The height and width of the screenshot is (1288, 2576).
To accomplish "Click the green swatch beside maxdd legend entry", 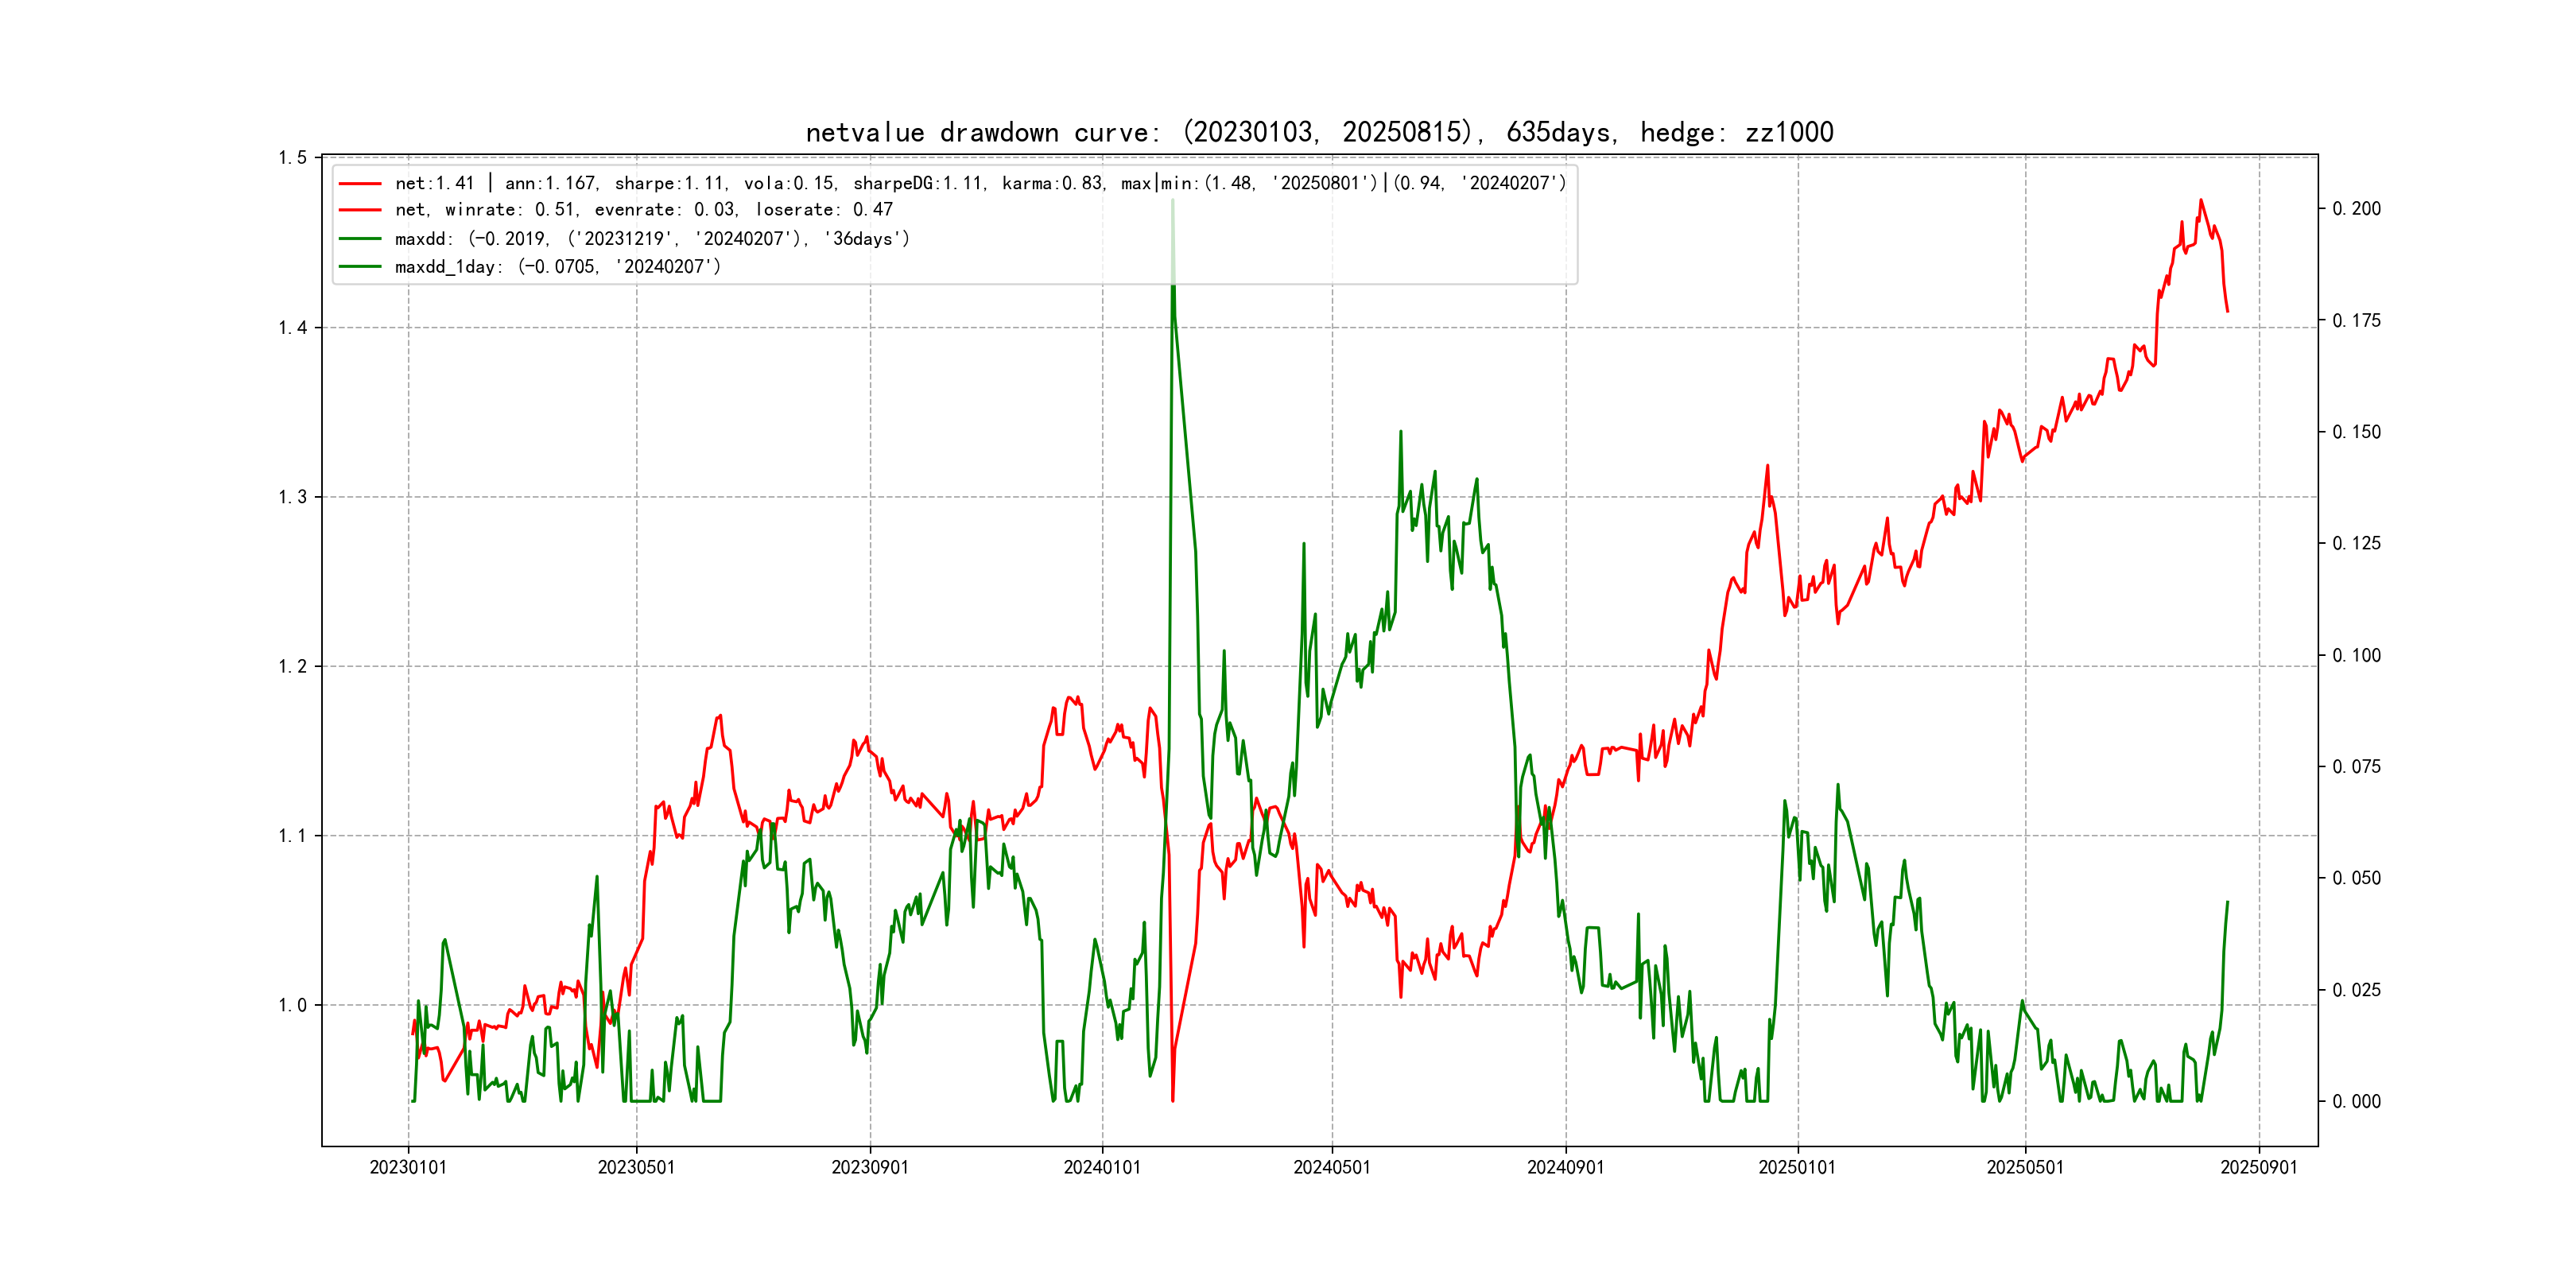I will [x=360, y=239].
